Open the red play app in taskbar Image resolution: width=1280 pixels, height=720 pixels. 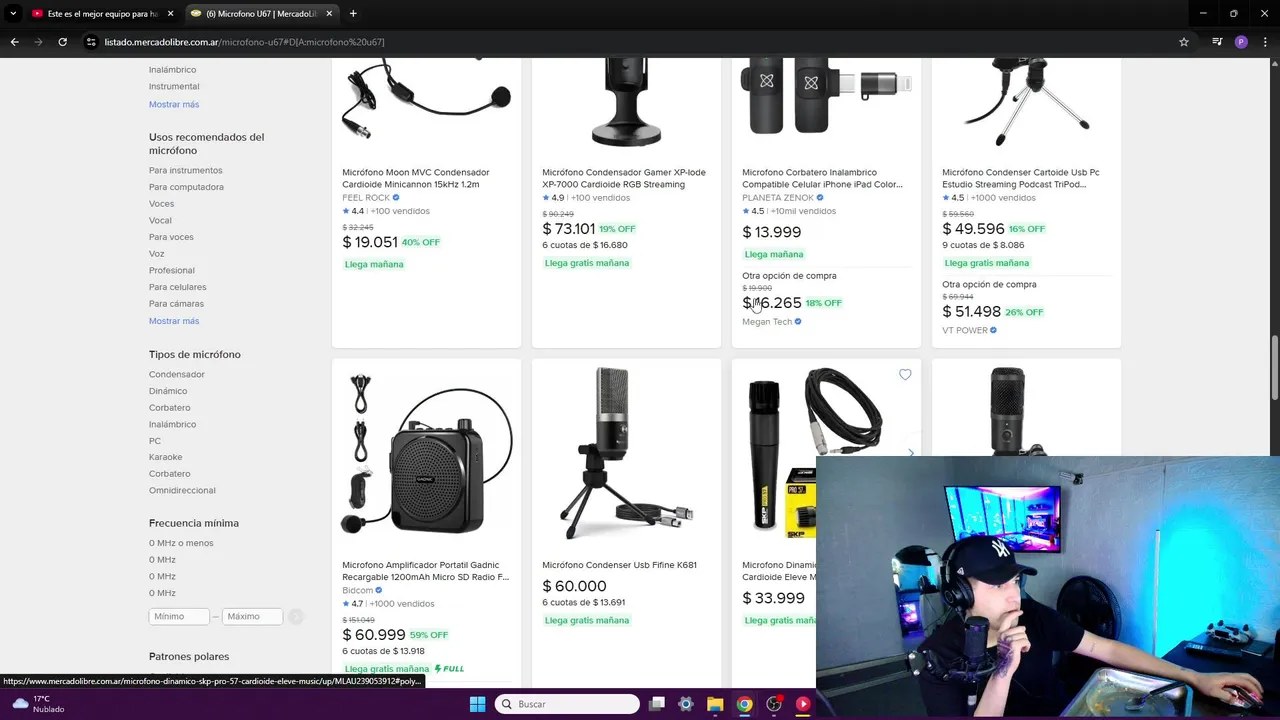click(802, 704)
